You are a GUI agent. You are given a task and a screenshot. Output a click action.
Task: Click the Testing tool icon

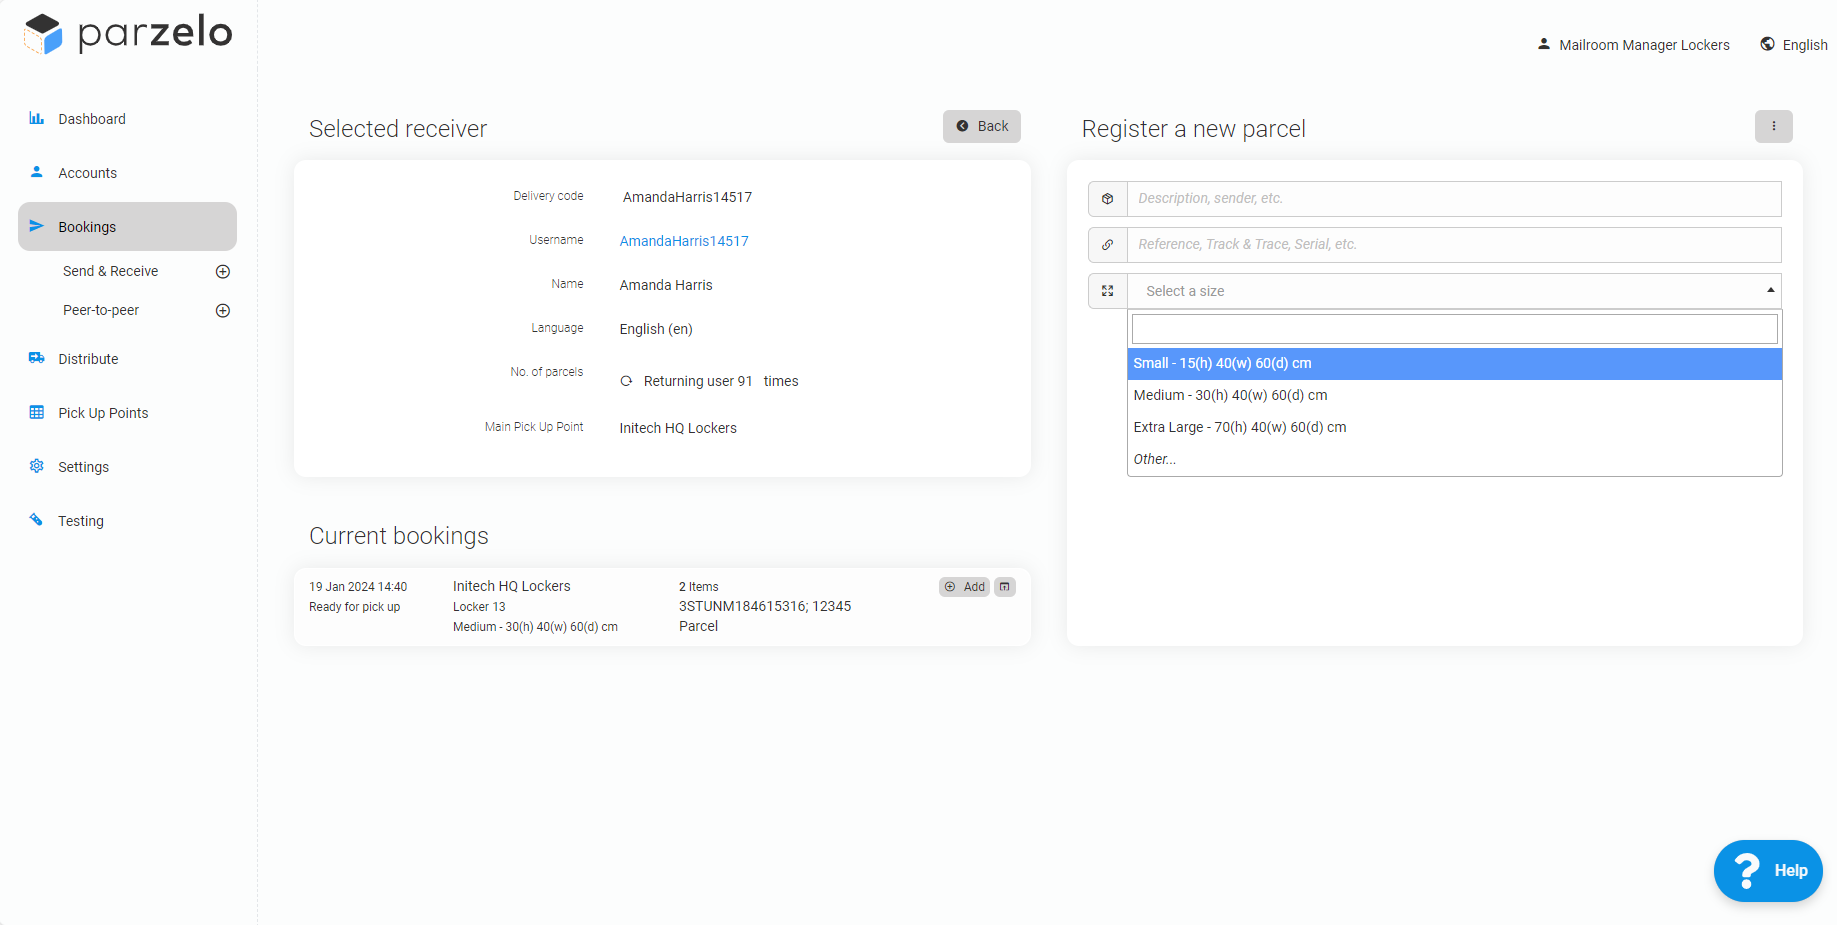point(37,520)
